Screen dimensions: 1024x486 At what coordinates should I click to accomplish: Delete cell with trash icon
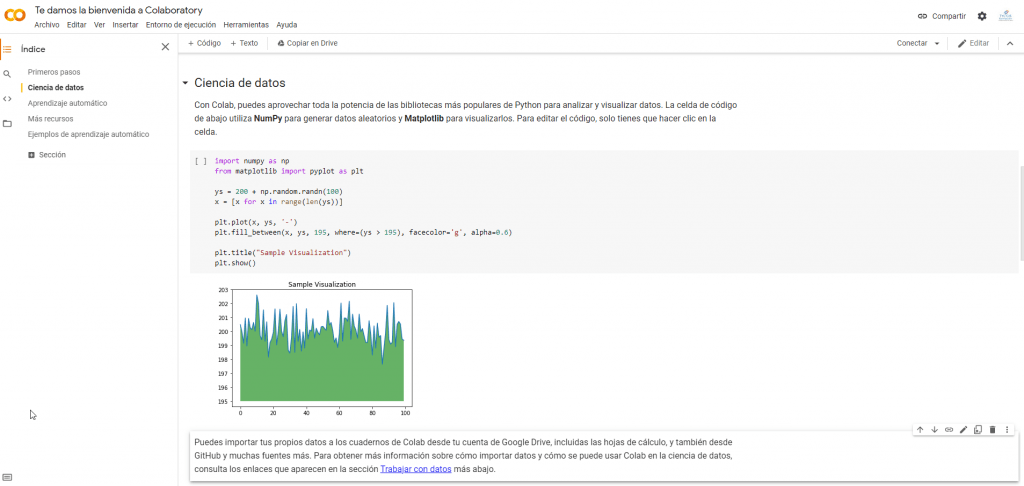tap(993, 429)
